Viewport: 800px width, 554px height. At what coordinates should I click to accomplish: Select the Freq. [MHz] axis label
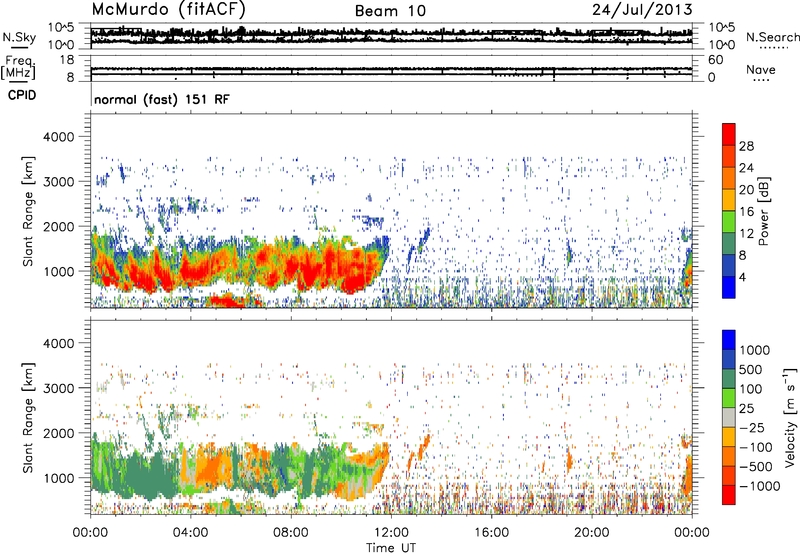(18, 67)
